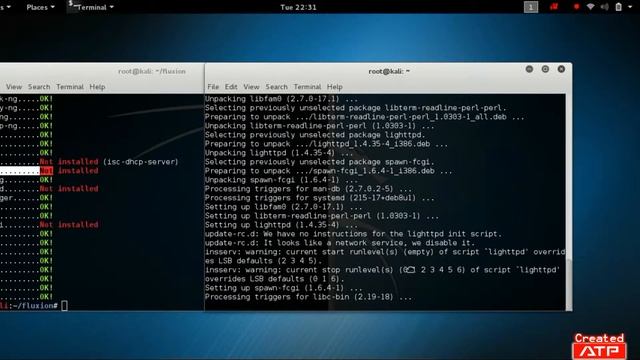
Task: Click line 'Selecting previously unselected package spawn-fcgi.'
Action: pyautogui.click(x=320, y=162)
